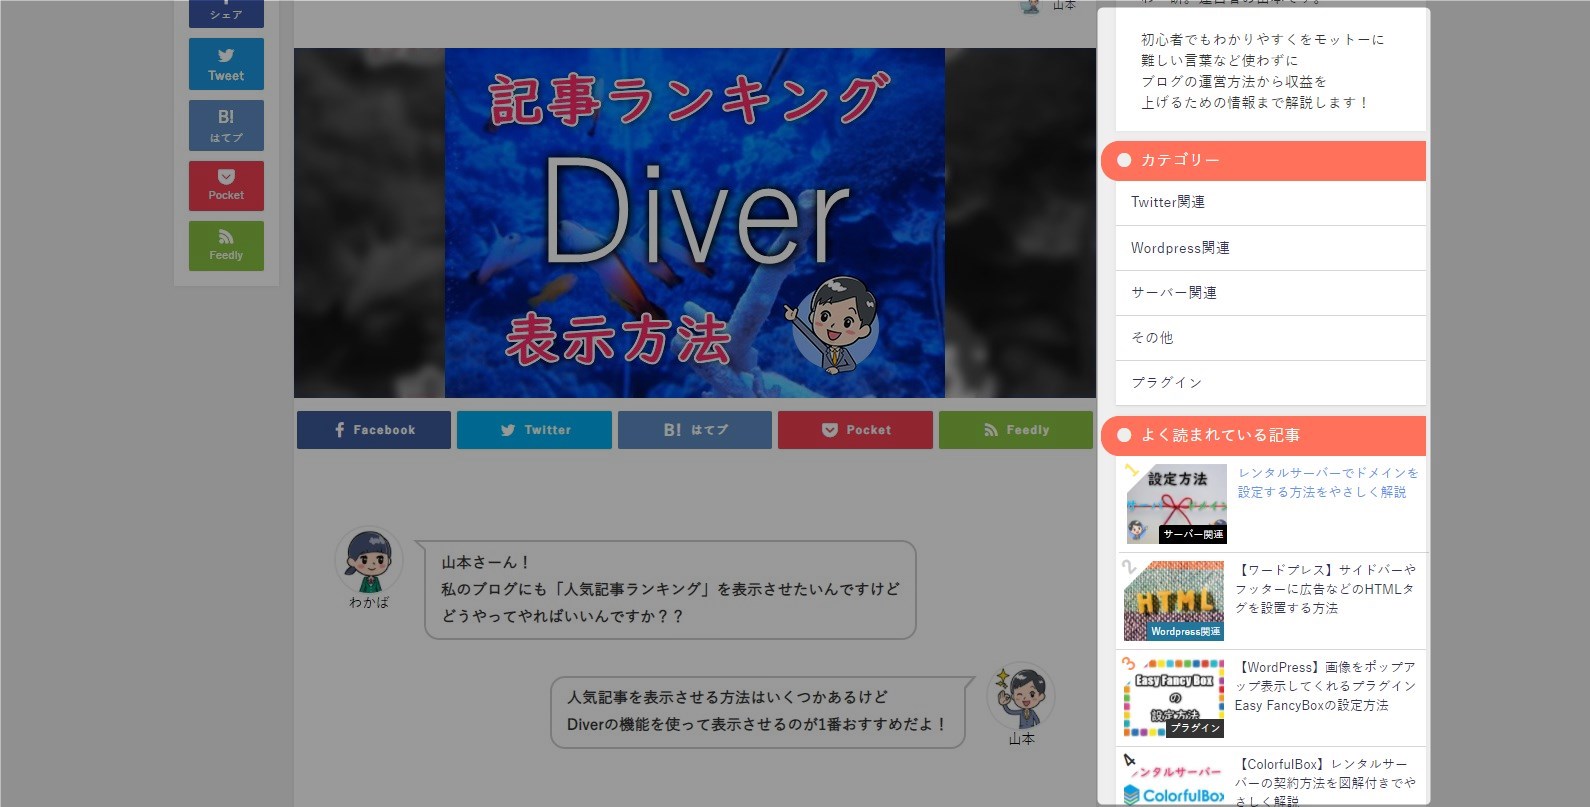Click the vertical Feedly share icon

pyautogui.click(x=226, y=246)
